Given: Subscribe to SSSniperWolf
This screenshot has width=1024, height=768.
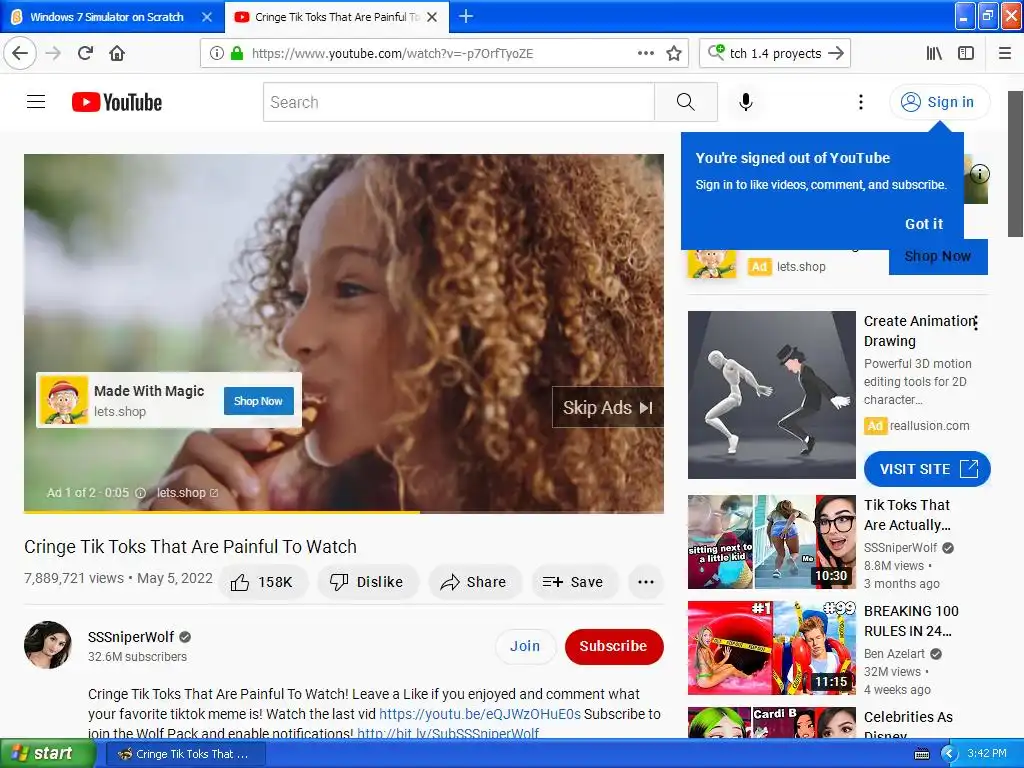Looking at the screenshot, I should [613, 646].
